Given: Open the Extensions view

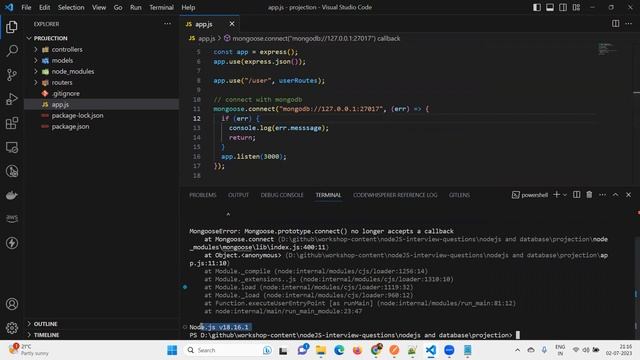Looking at the screenshot, I should coord(12,123).
